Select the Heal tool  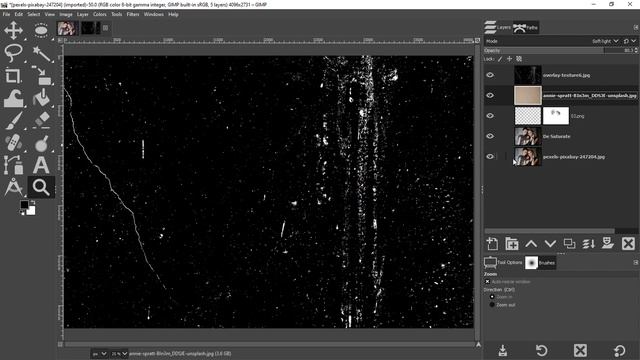click(13, 143)
